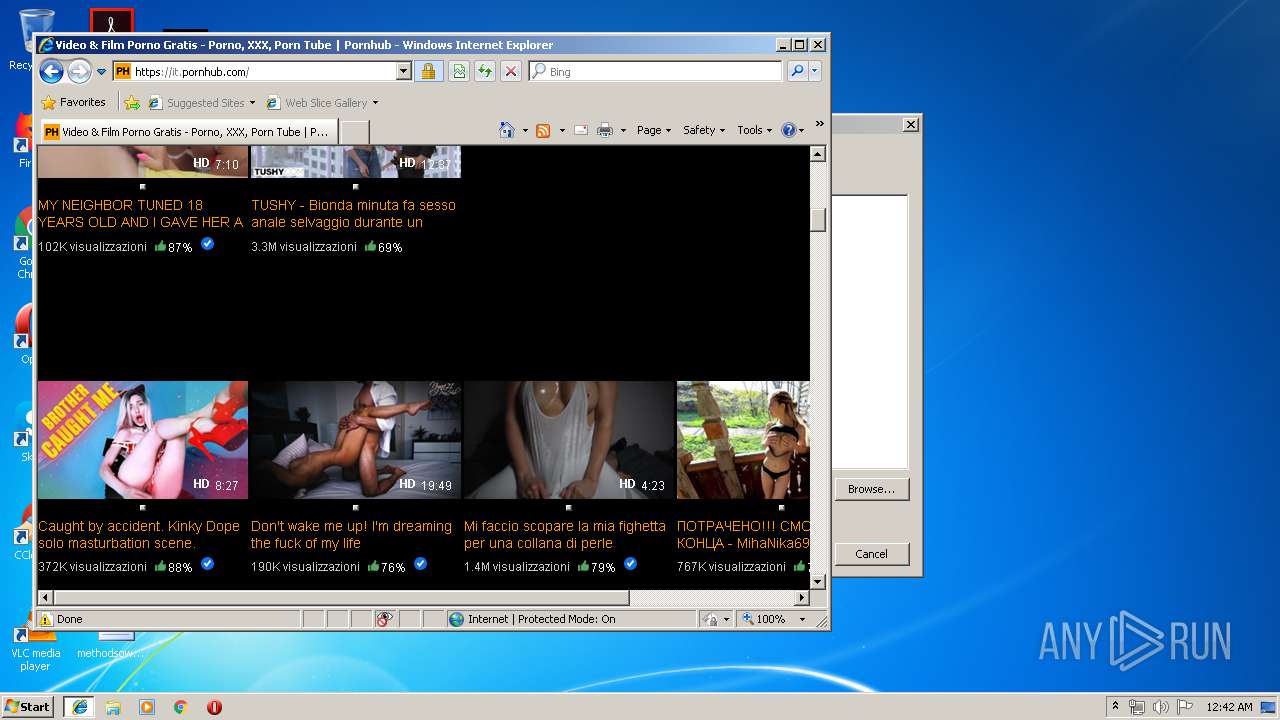Viewport: 1280px width, 720px height.
Task: Click the vertical scrollbar down arrow
Action: coord(817,581)
